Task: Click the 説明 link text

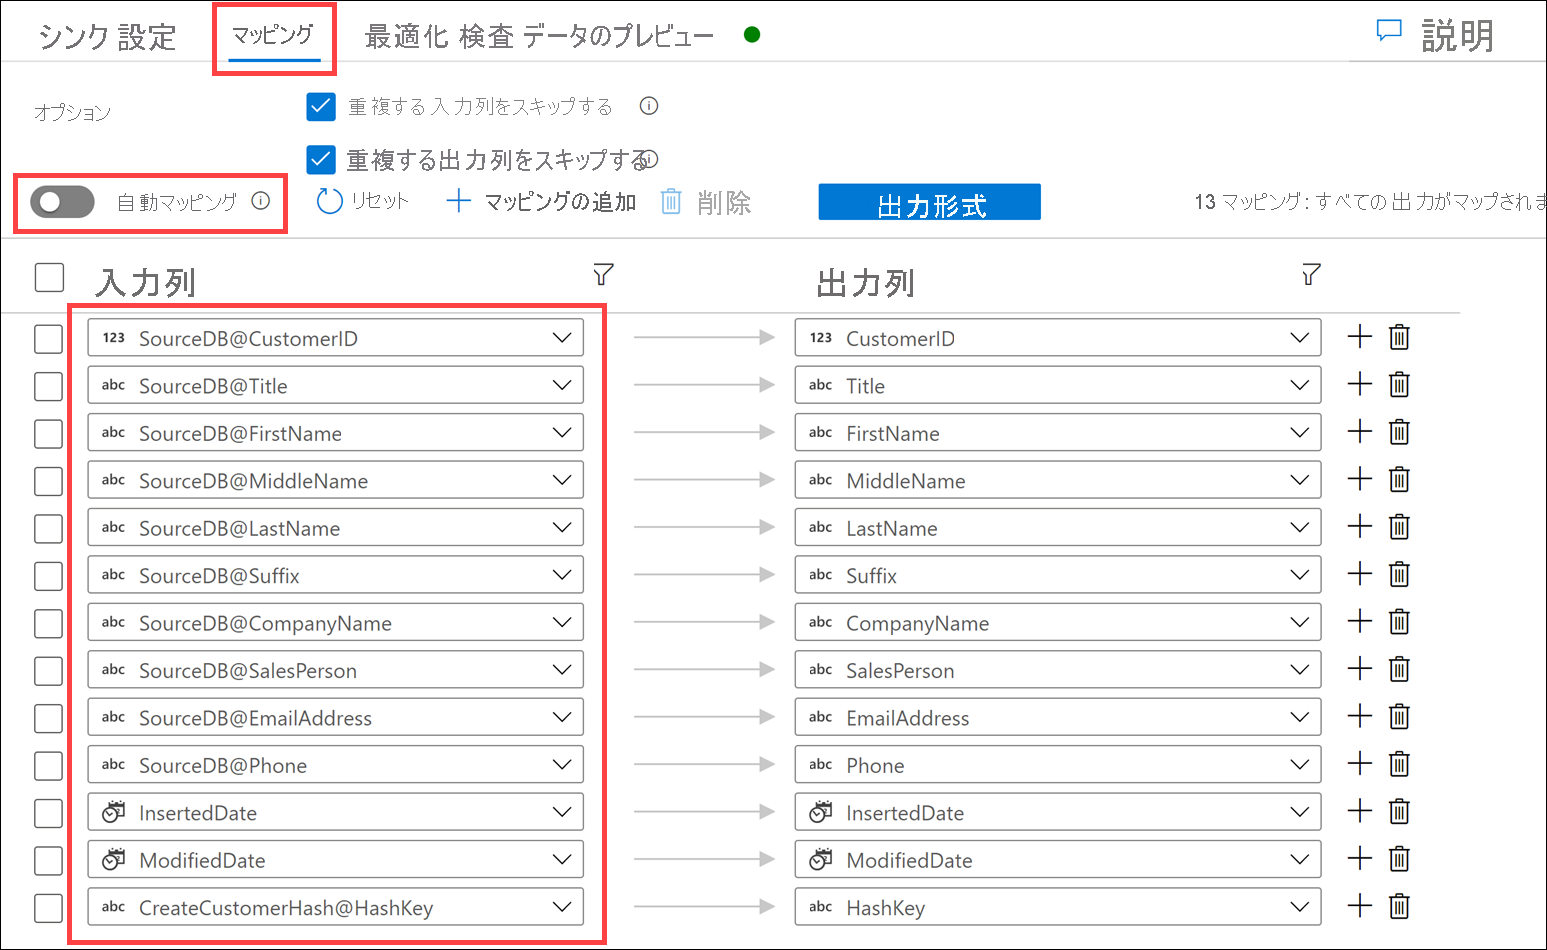Action: coord(1457,36)
